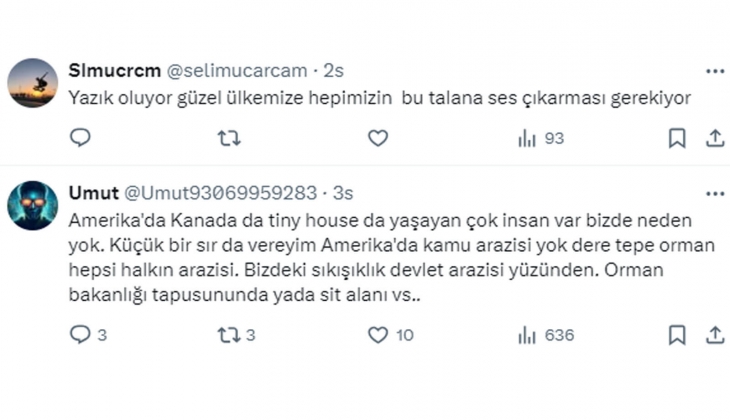
Task: Like Umut's tweet with 10 likes
Action: point(377,335)
